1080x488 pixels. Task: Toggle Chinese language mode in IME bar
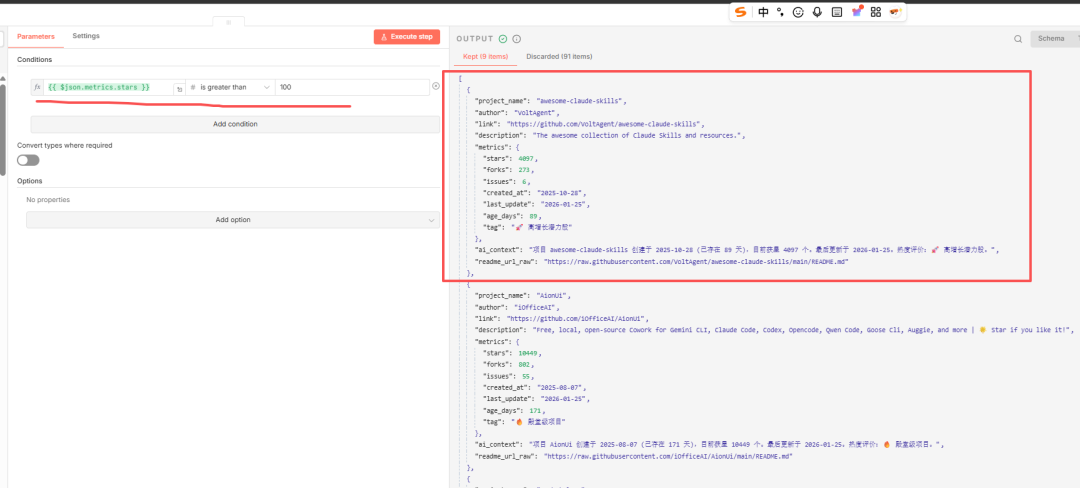point(763,12)
